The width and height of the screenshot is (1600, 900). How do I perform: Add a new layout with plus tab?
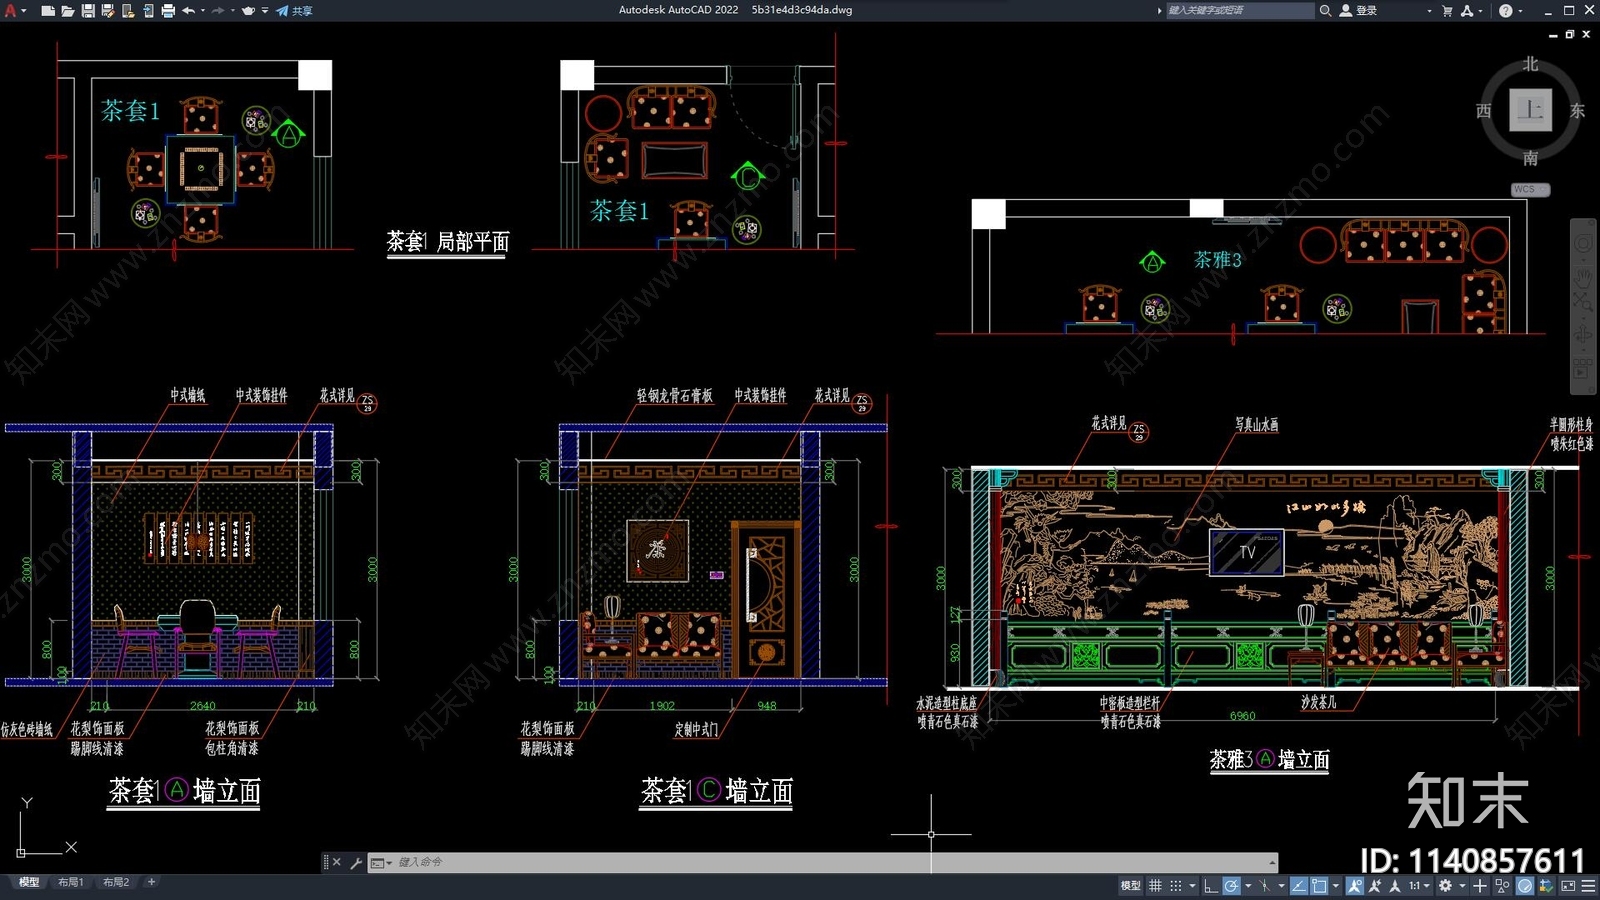coord(151,882)
